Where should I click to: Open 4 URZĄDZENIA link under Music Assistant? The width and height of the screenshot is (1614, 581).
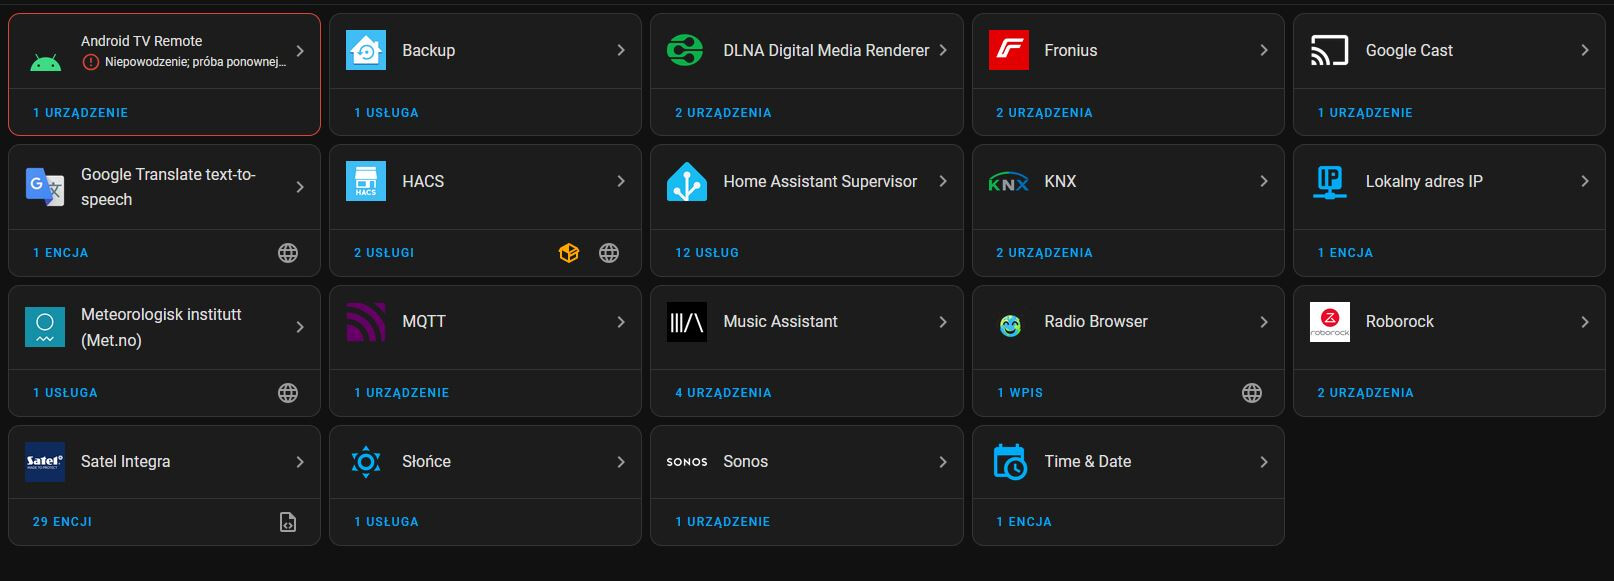point(723,393)
